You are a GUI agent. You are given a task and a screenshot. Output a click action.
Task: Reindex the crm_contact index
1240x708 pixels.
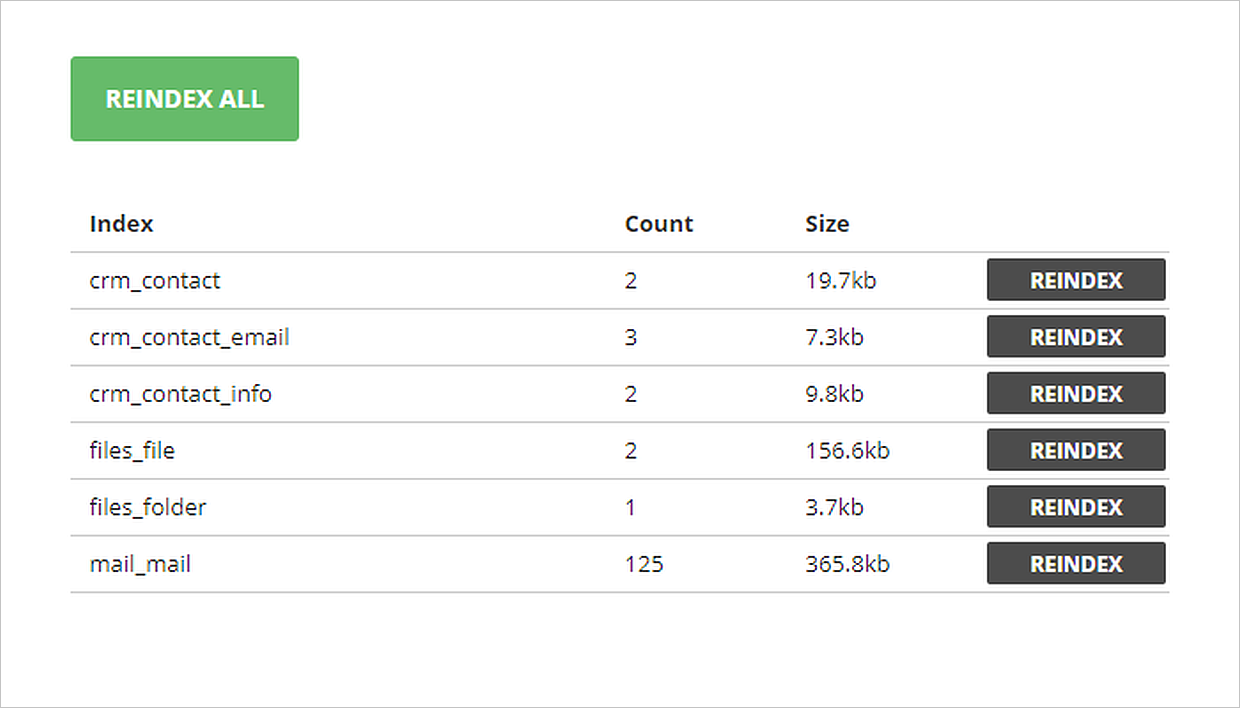(x=1076, y=280)
